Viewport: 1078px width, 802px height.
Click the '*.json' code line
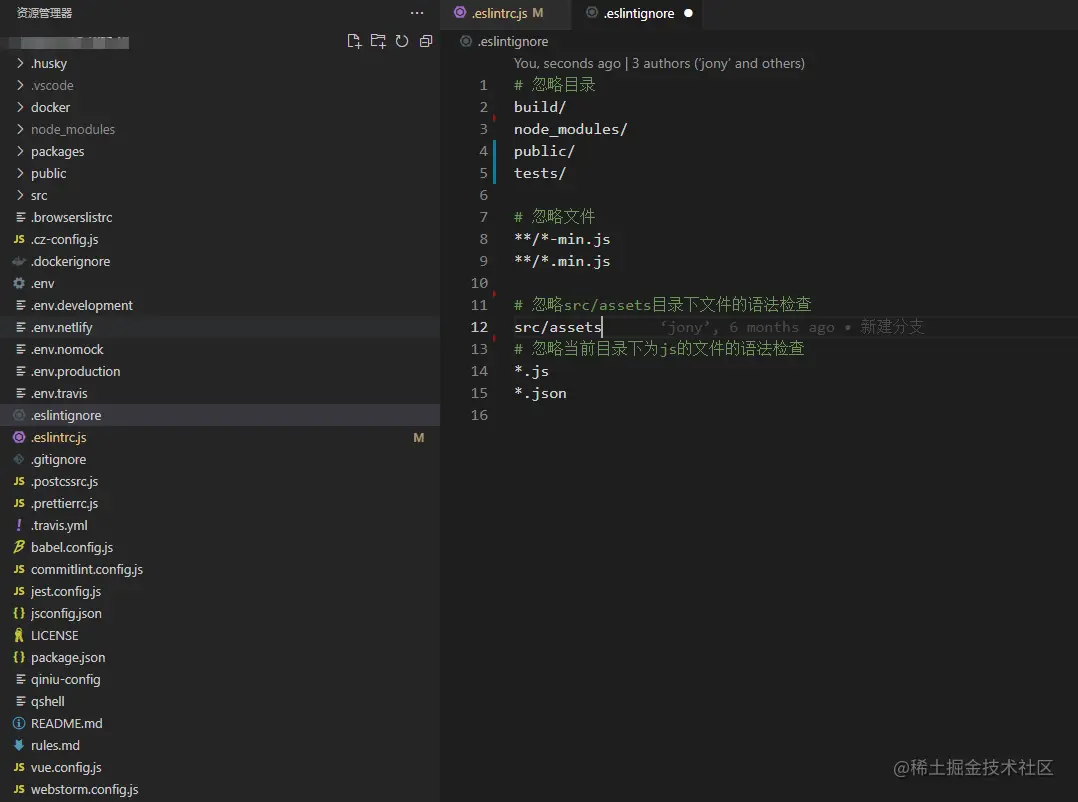540,393
